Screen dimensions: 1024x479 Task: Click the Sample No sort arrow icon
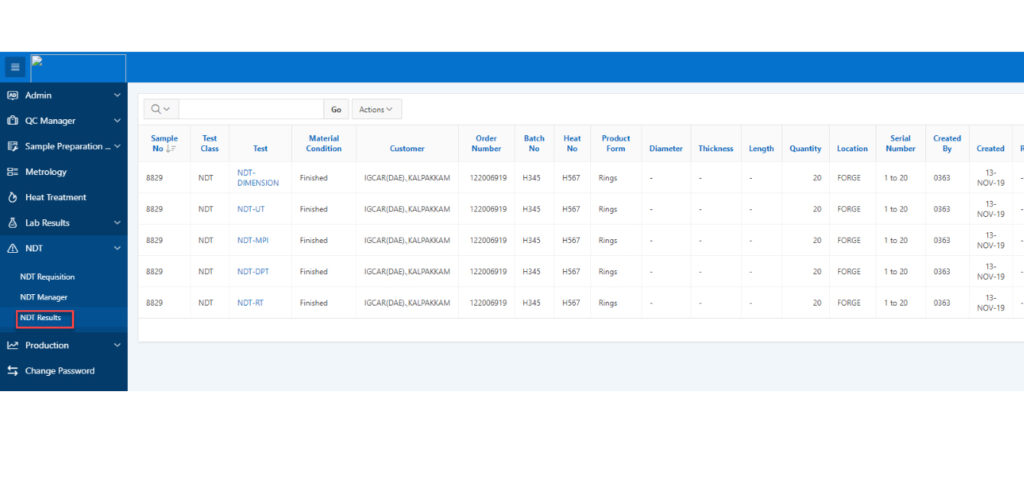point(170,149)
